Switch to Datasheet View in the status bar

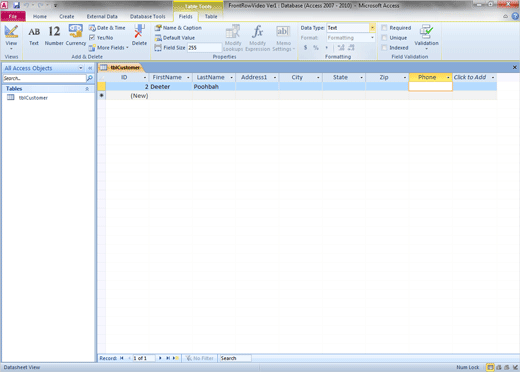click(x=490, y=367)
